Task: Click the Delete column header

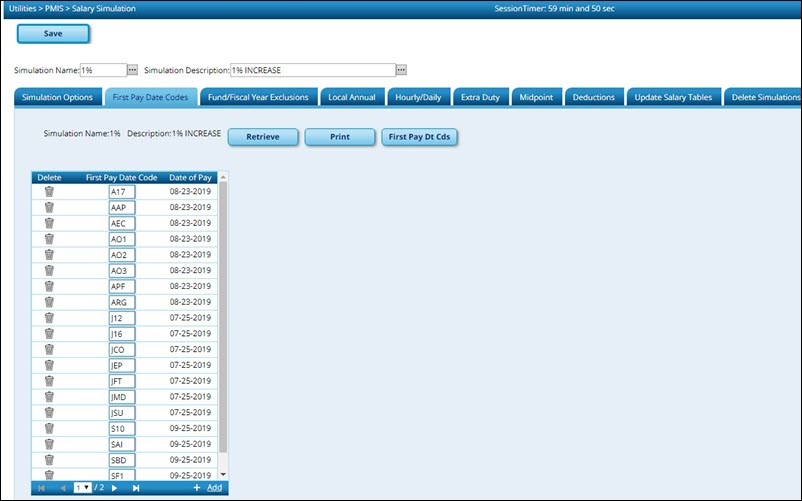Action: [49, 177]
